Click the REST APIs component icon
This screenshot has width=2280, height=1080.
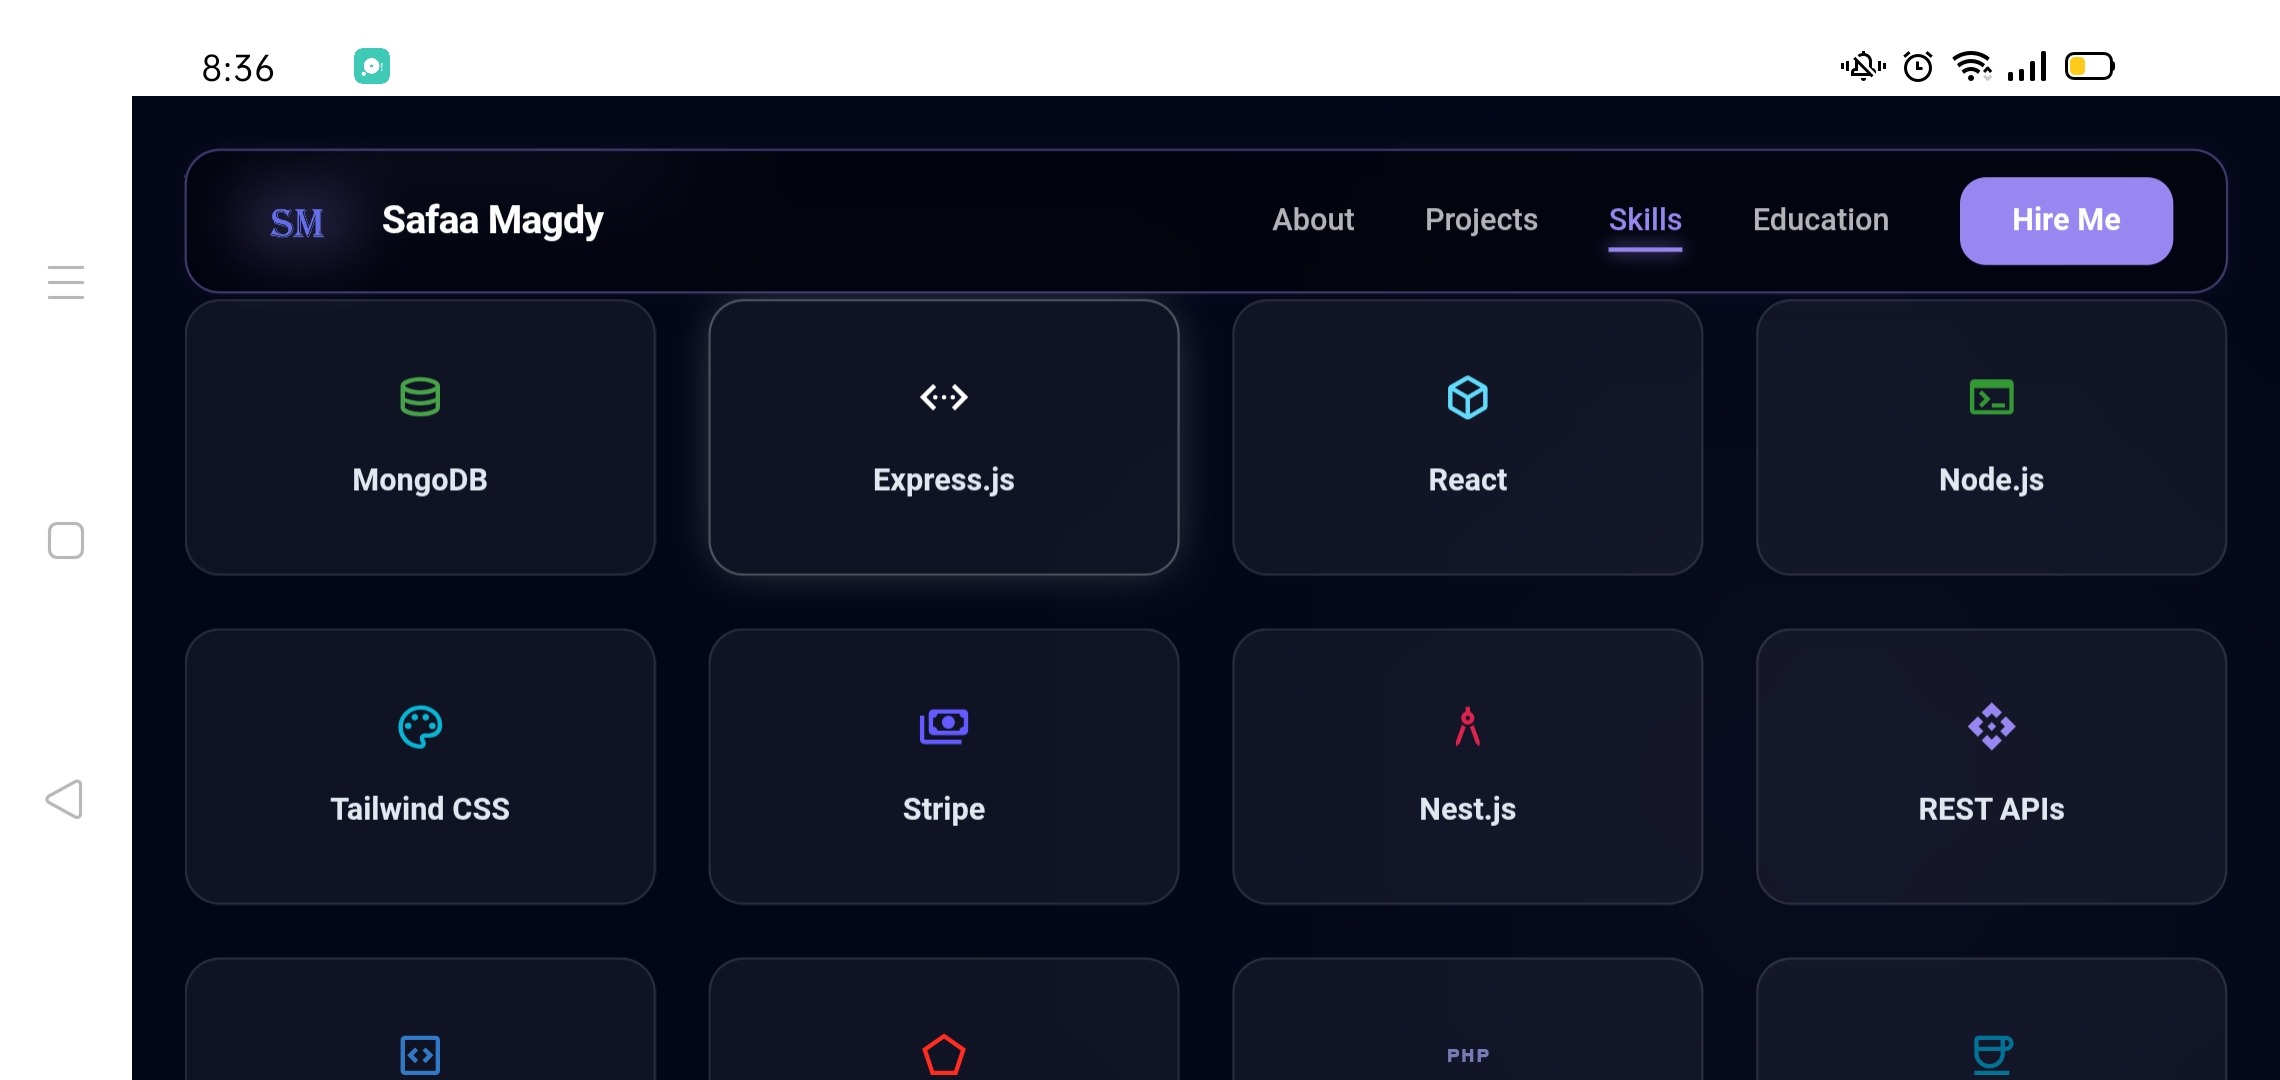coord(1991,727)
